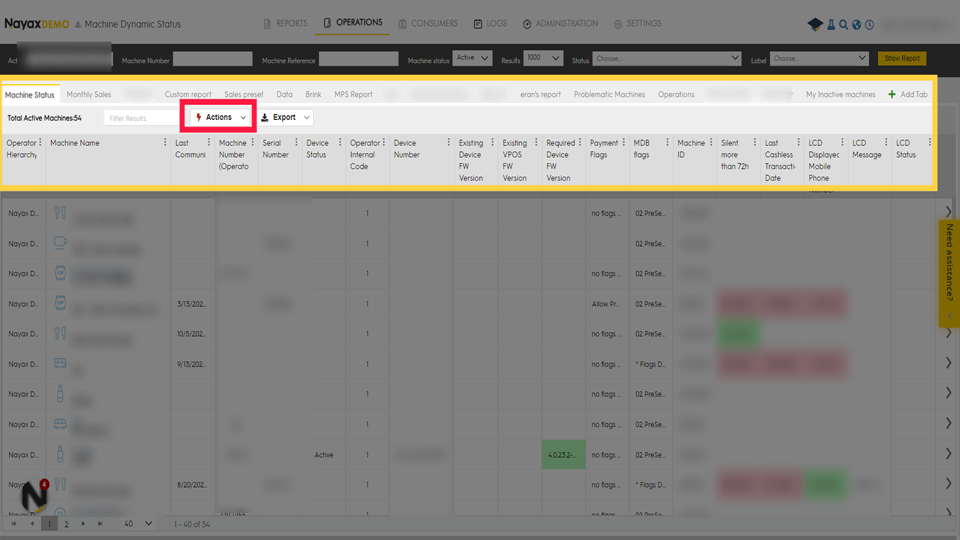The width and height of the screenshot is (960, 540).
Task: Open column menu for MDB flags
Action: [x=667, y=142]
